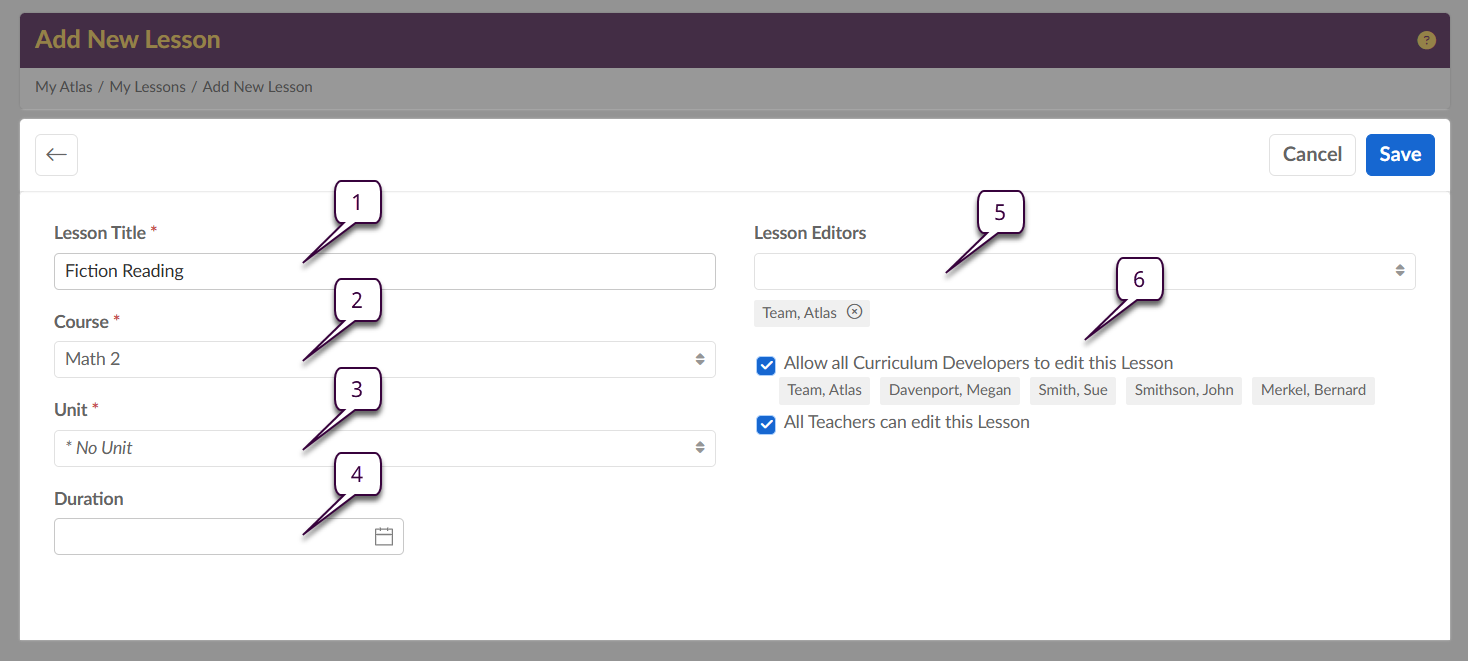1468x661 pixels.
Task: Uncheck Allow all Curriculum Developers checkbox
Action: [766, 365]
